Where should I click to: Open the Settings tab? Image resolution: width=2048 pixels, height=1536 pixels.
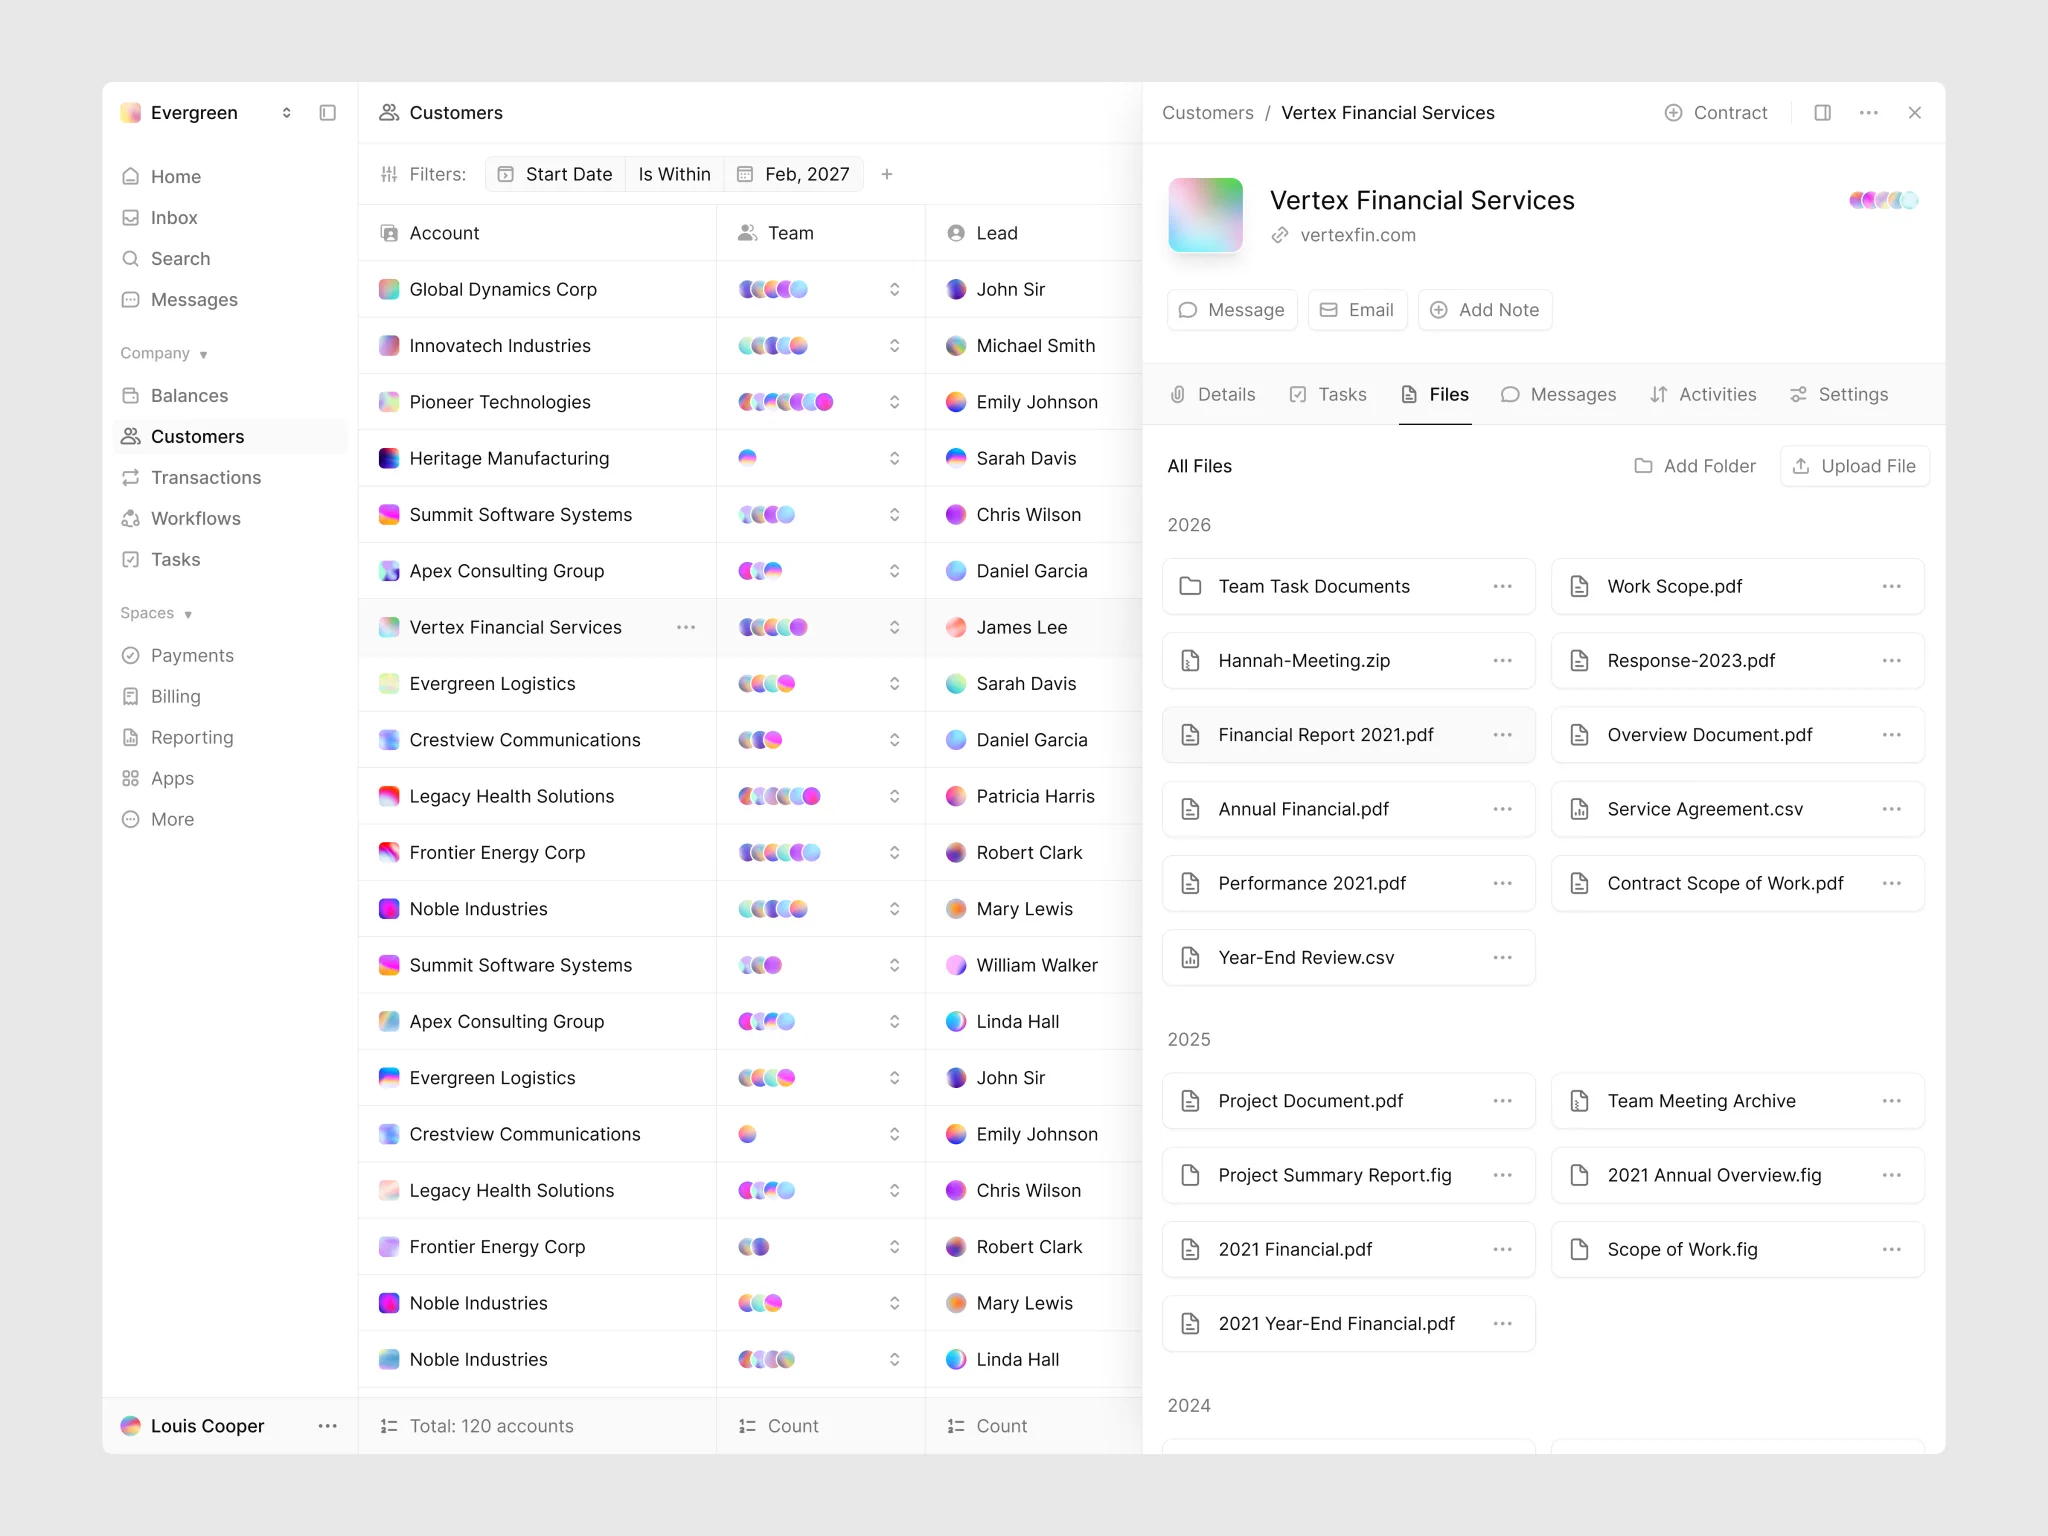pyautogui.click(x=1838, y=395)
